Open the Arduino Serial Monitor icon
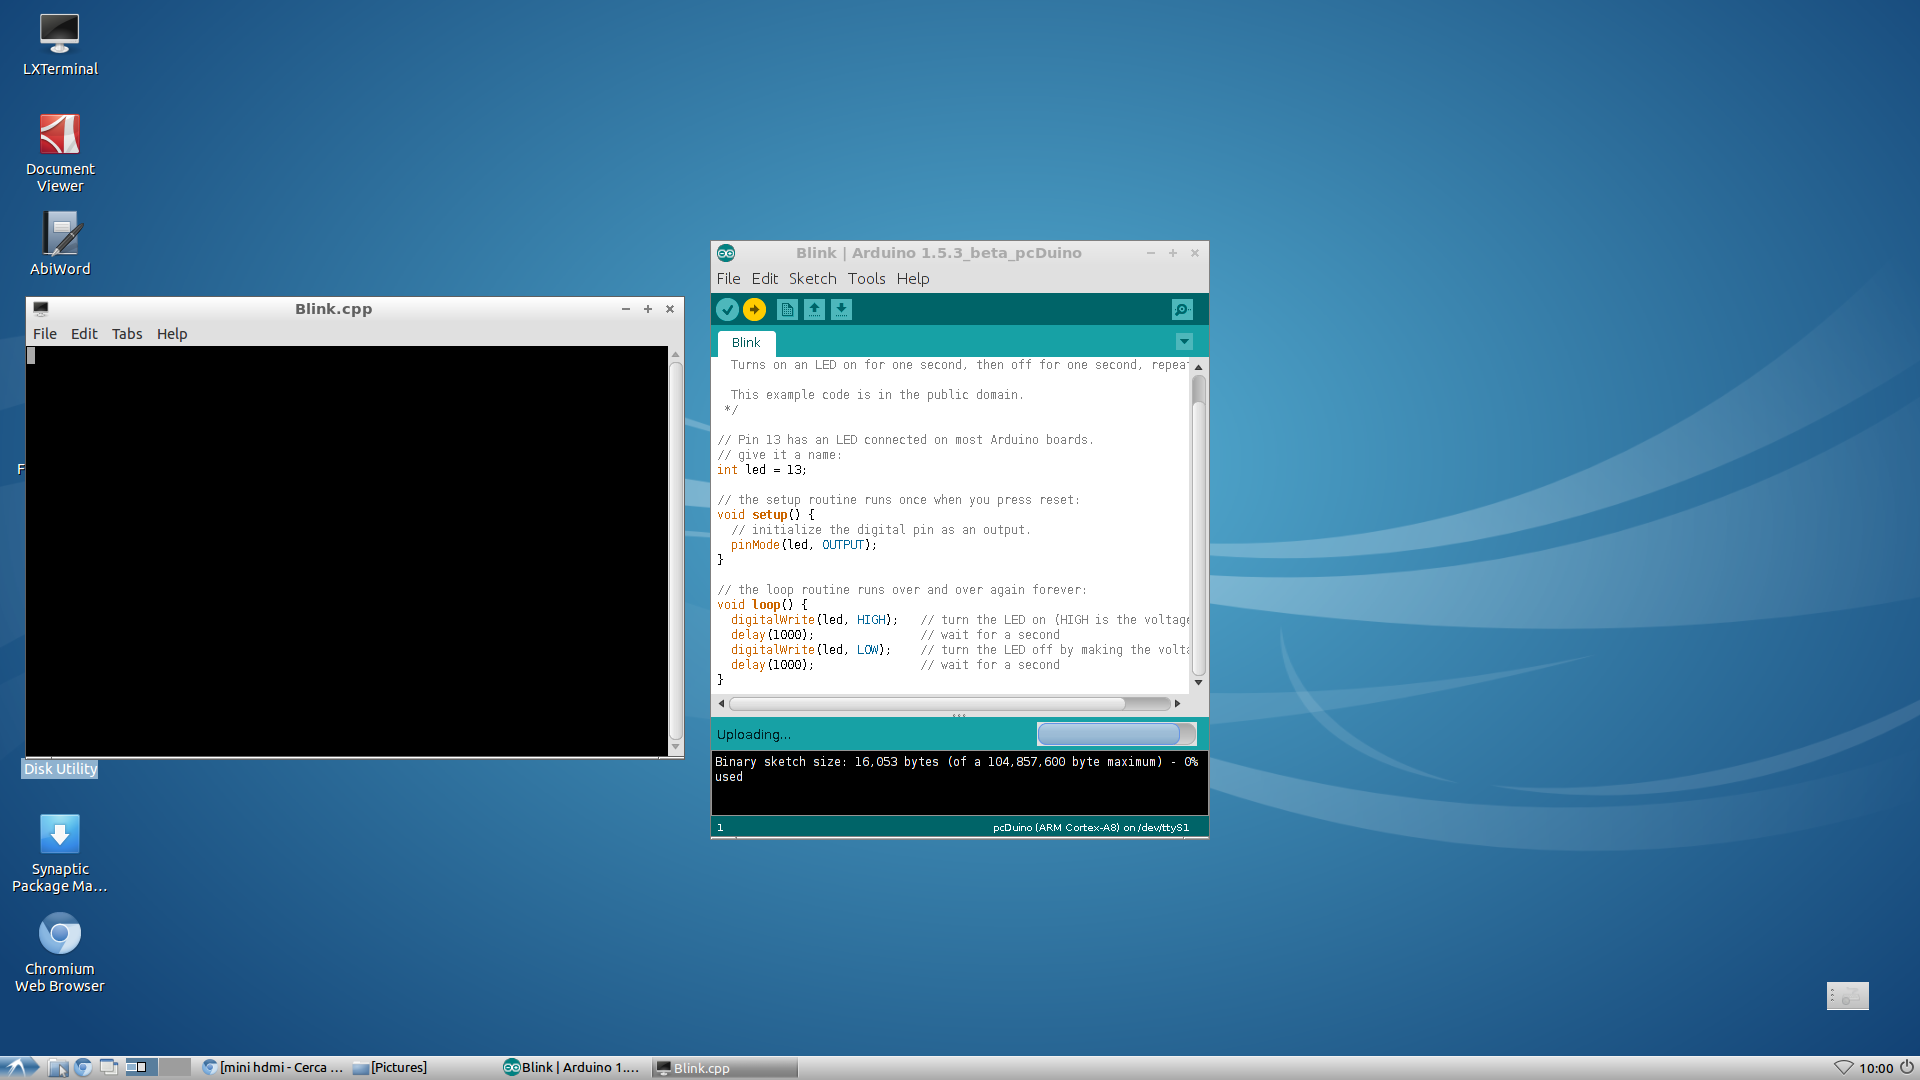 coord(1182,310)
